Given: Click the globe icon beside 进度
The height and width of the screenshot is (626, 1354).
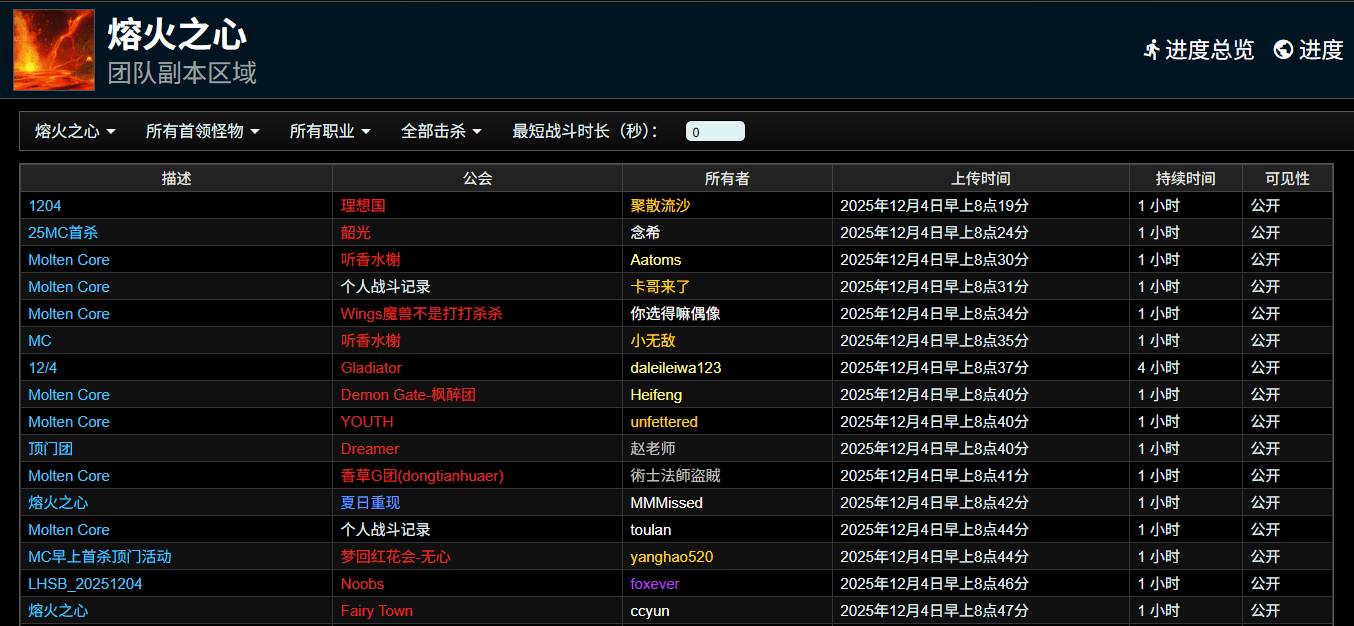Looking at the screenshot, I should tap(1283, 50).
